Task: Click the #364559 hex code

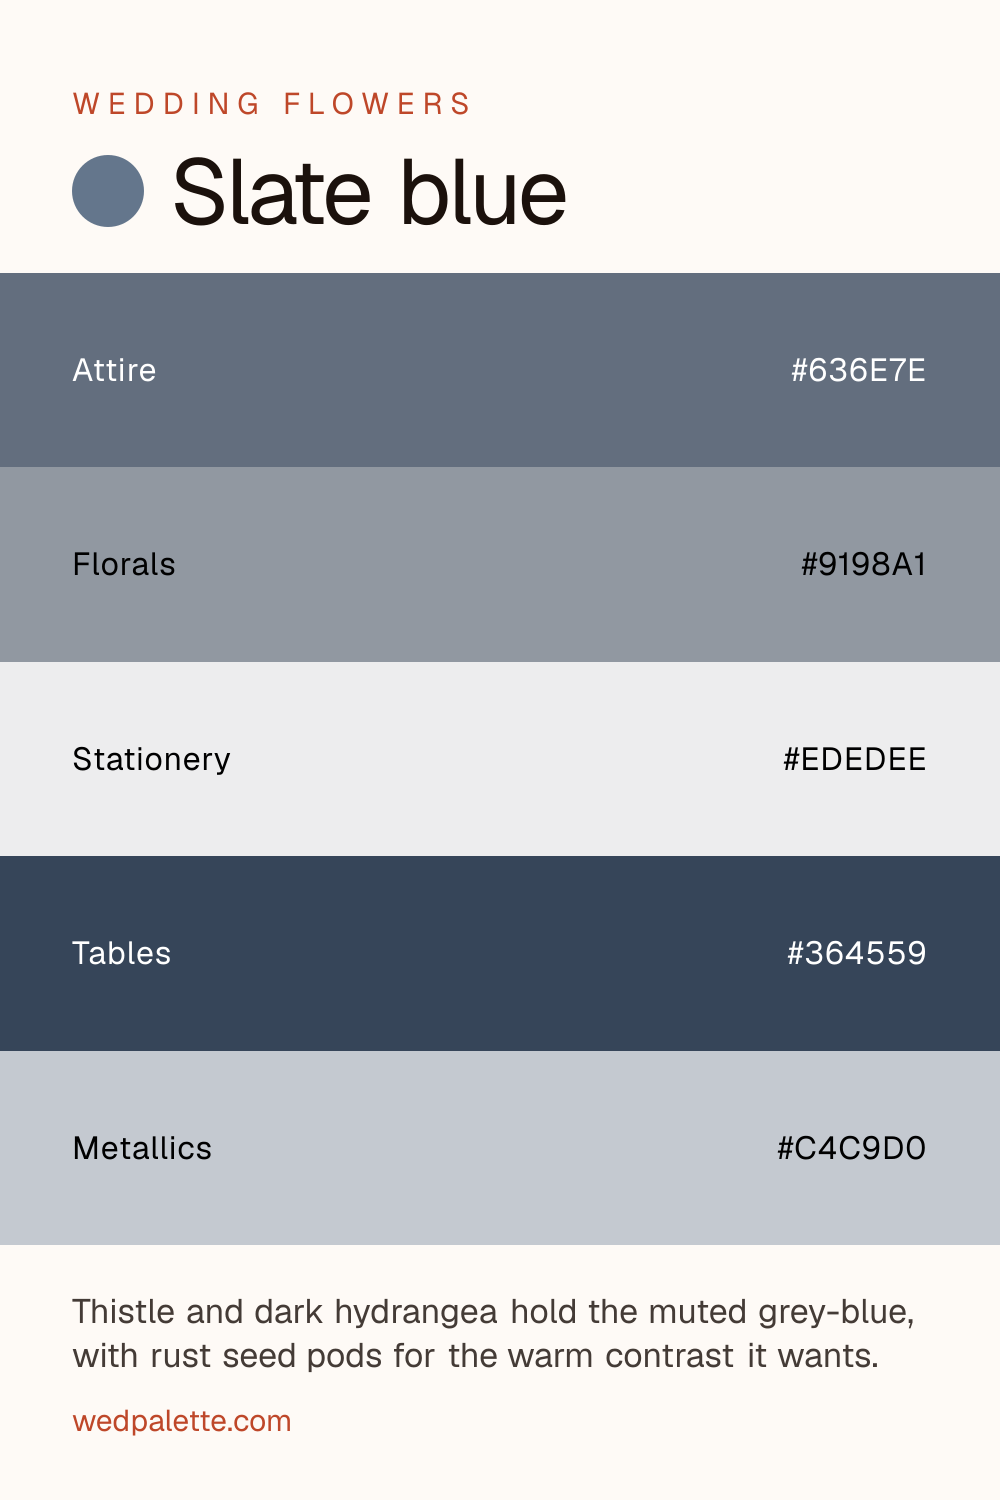Action: pyautogui.click(x=856, y=953)
